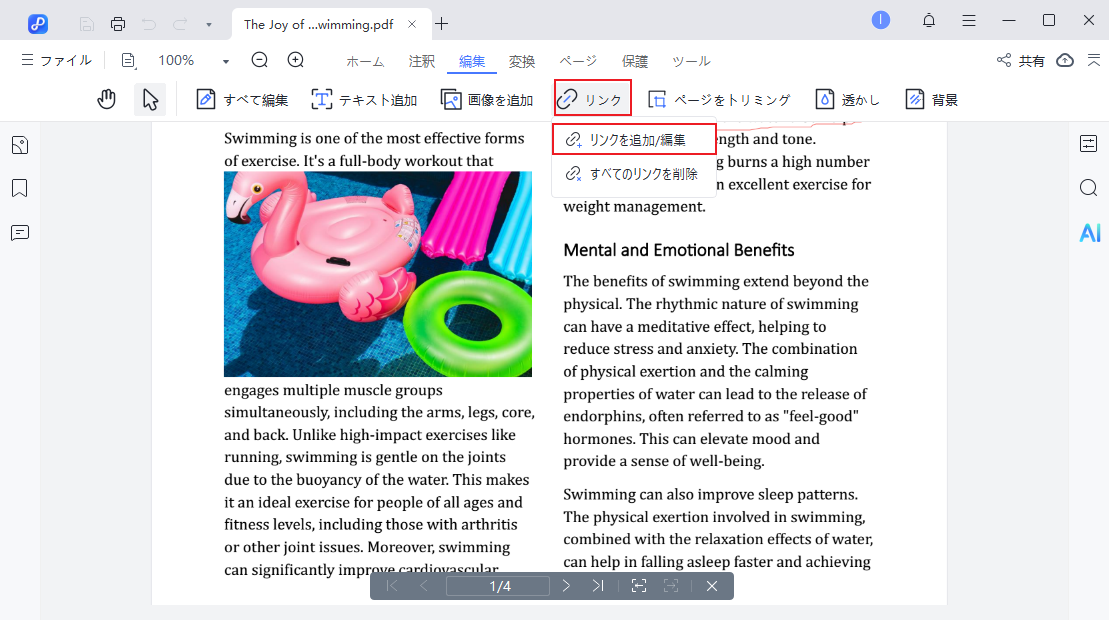Open the ファイル menu
The width and height of the screenshot is (1109, 620).
coord(57,61)
